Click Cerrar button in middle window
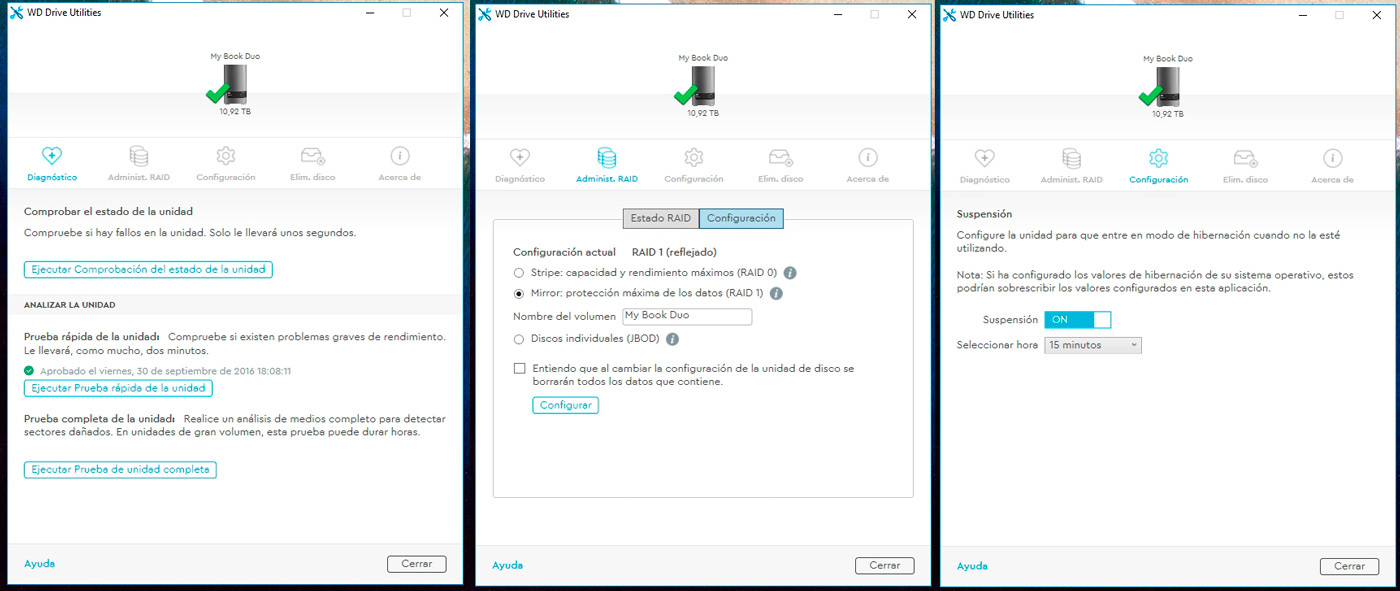 [885, 566]
